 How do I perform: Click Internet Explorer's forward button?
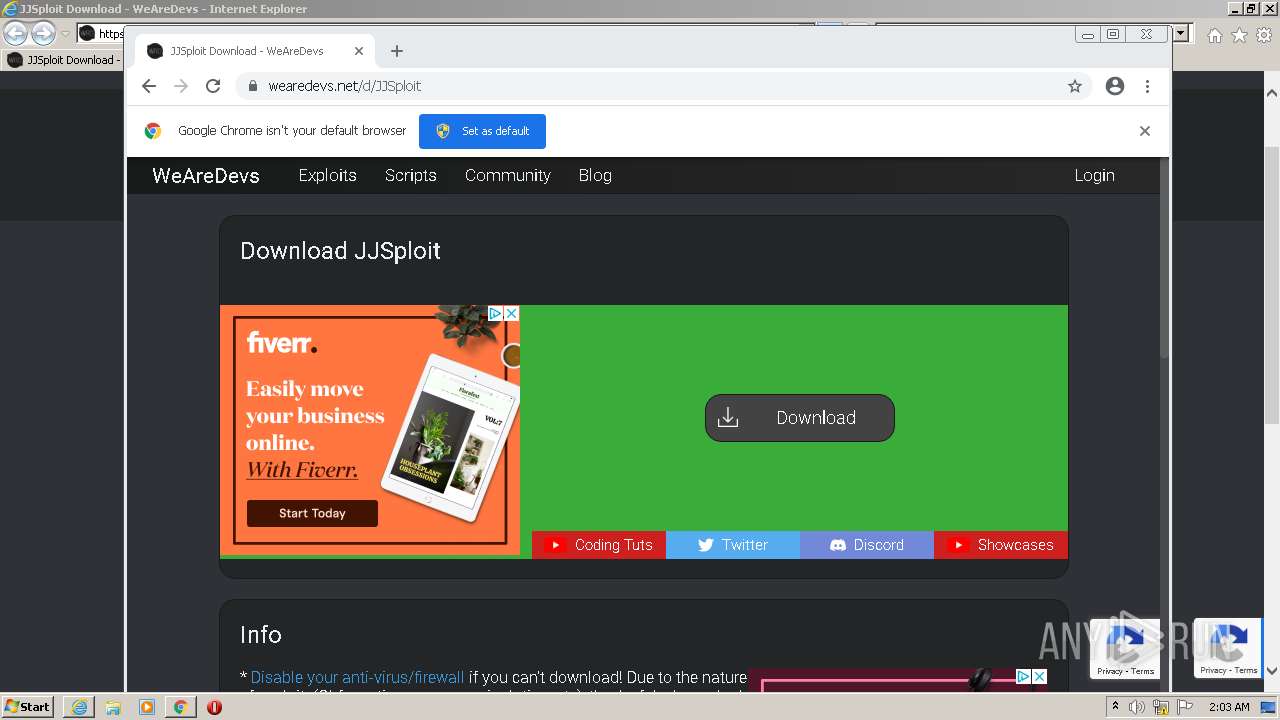click(43, 33)
